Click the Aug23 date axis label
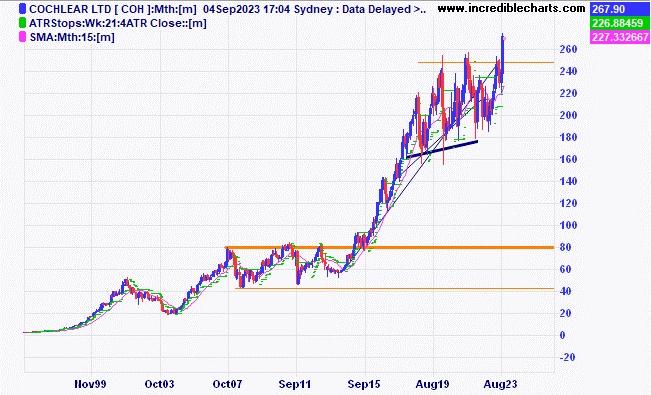 500,384
